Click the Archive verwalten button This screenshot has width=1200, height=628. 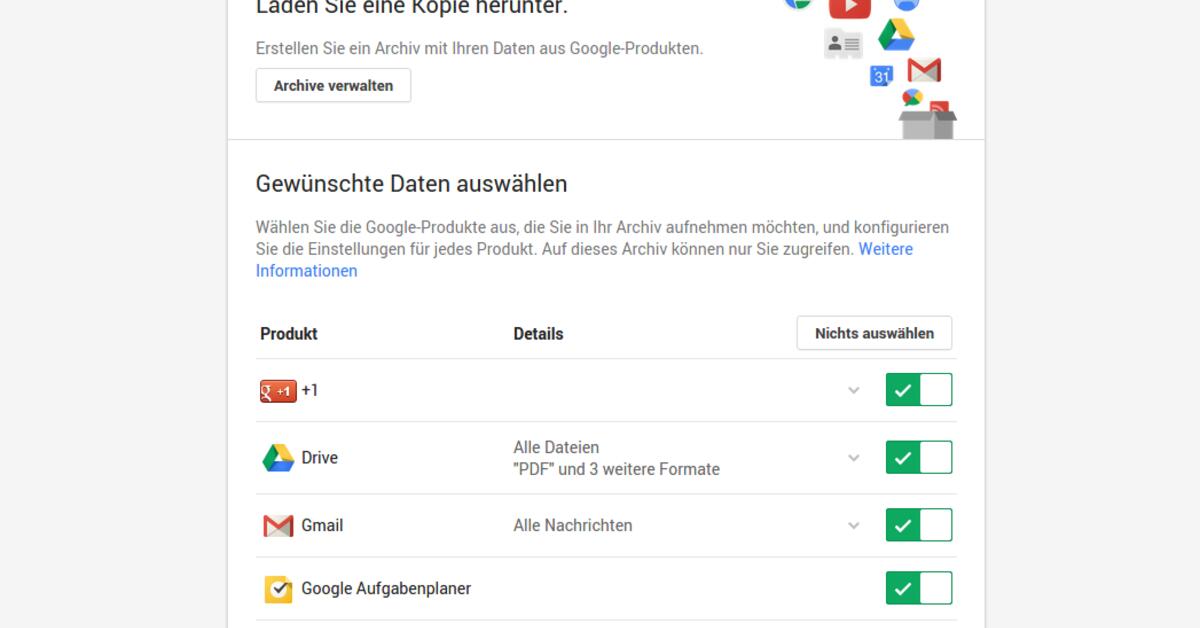pos(333,86)
